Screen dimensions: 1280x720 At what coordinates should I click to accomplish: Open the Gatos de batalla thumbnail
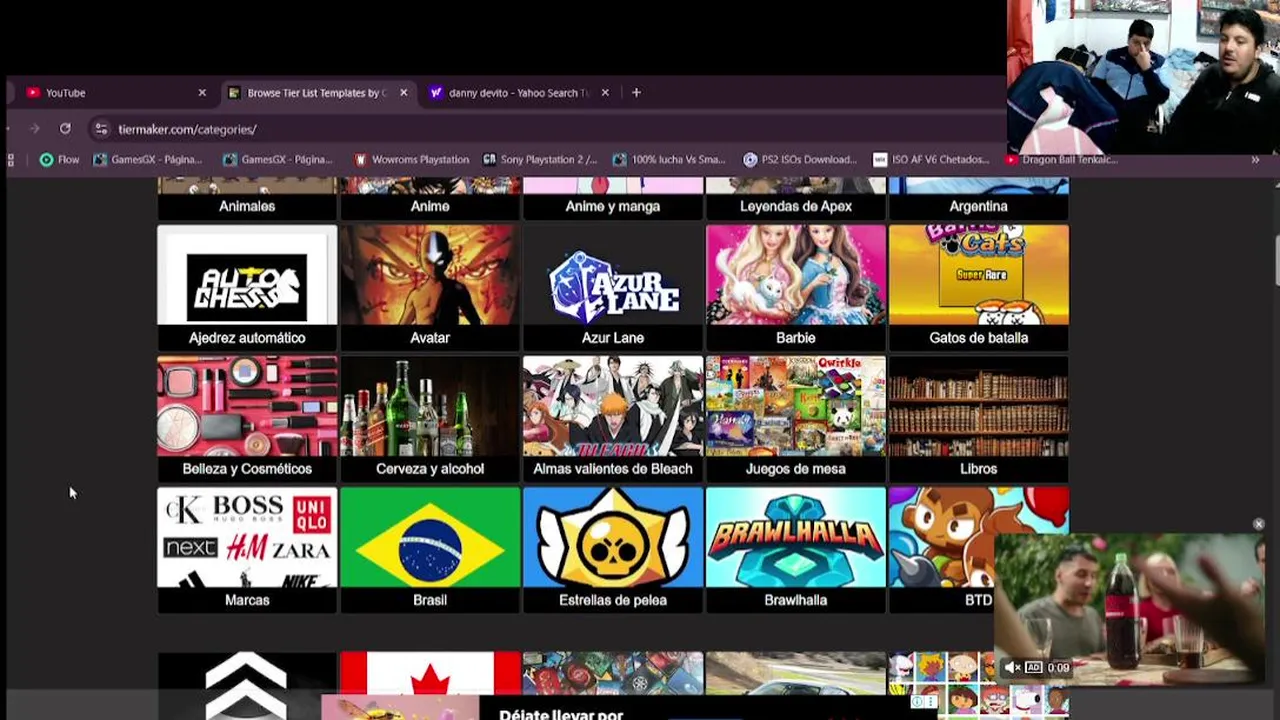979,275
